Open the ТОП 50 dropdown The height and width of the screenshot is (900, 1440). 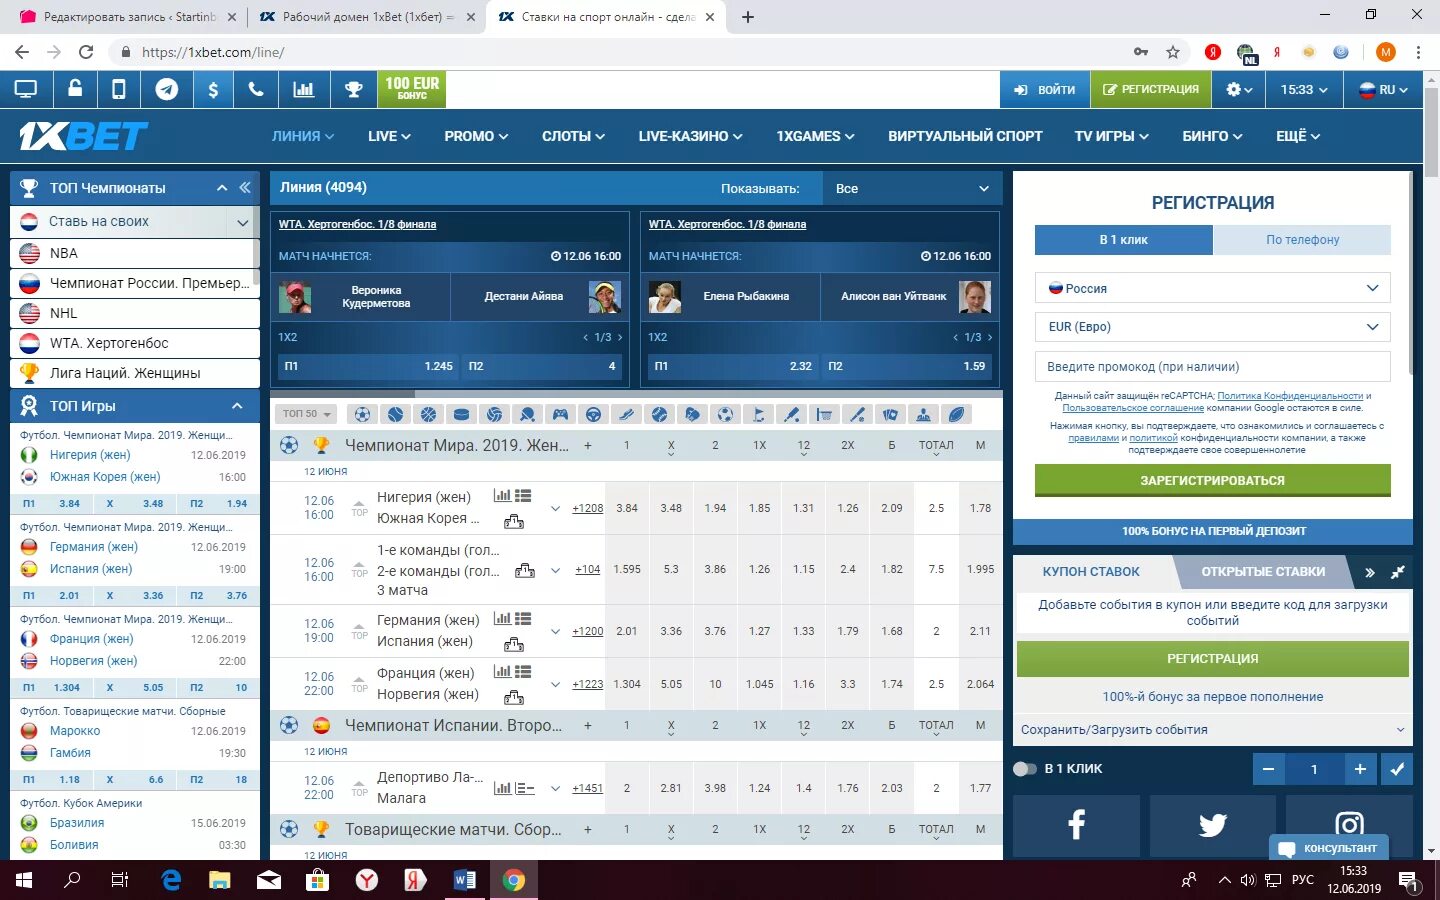[307, 414]
